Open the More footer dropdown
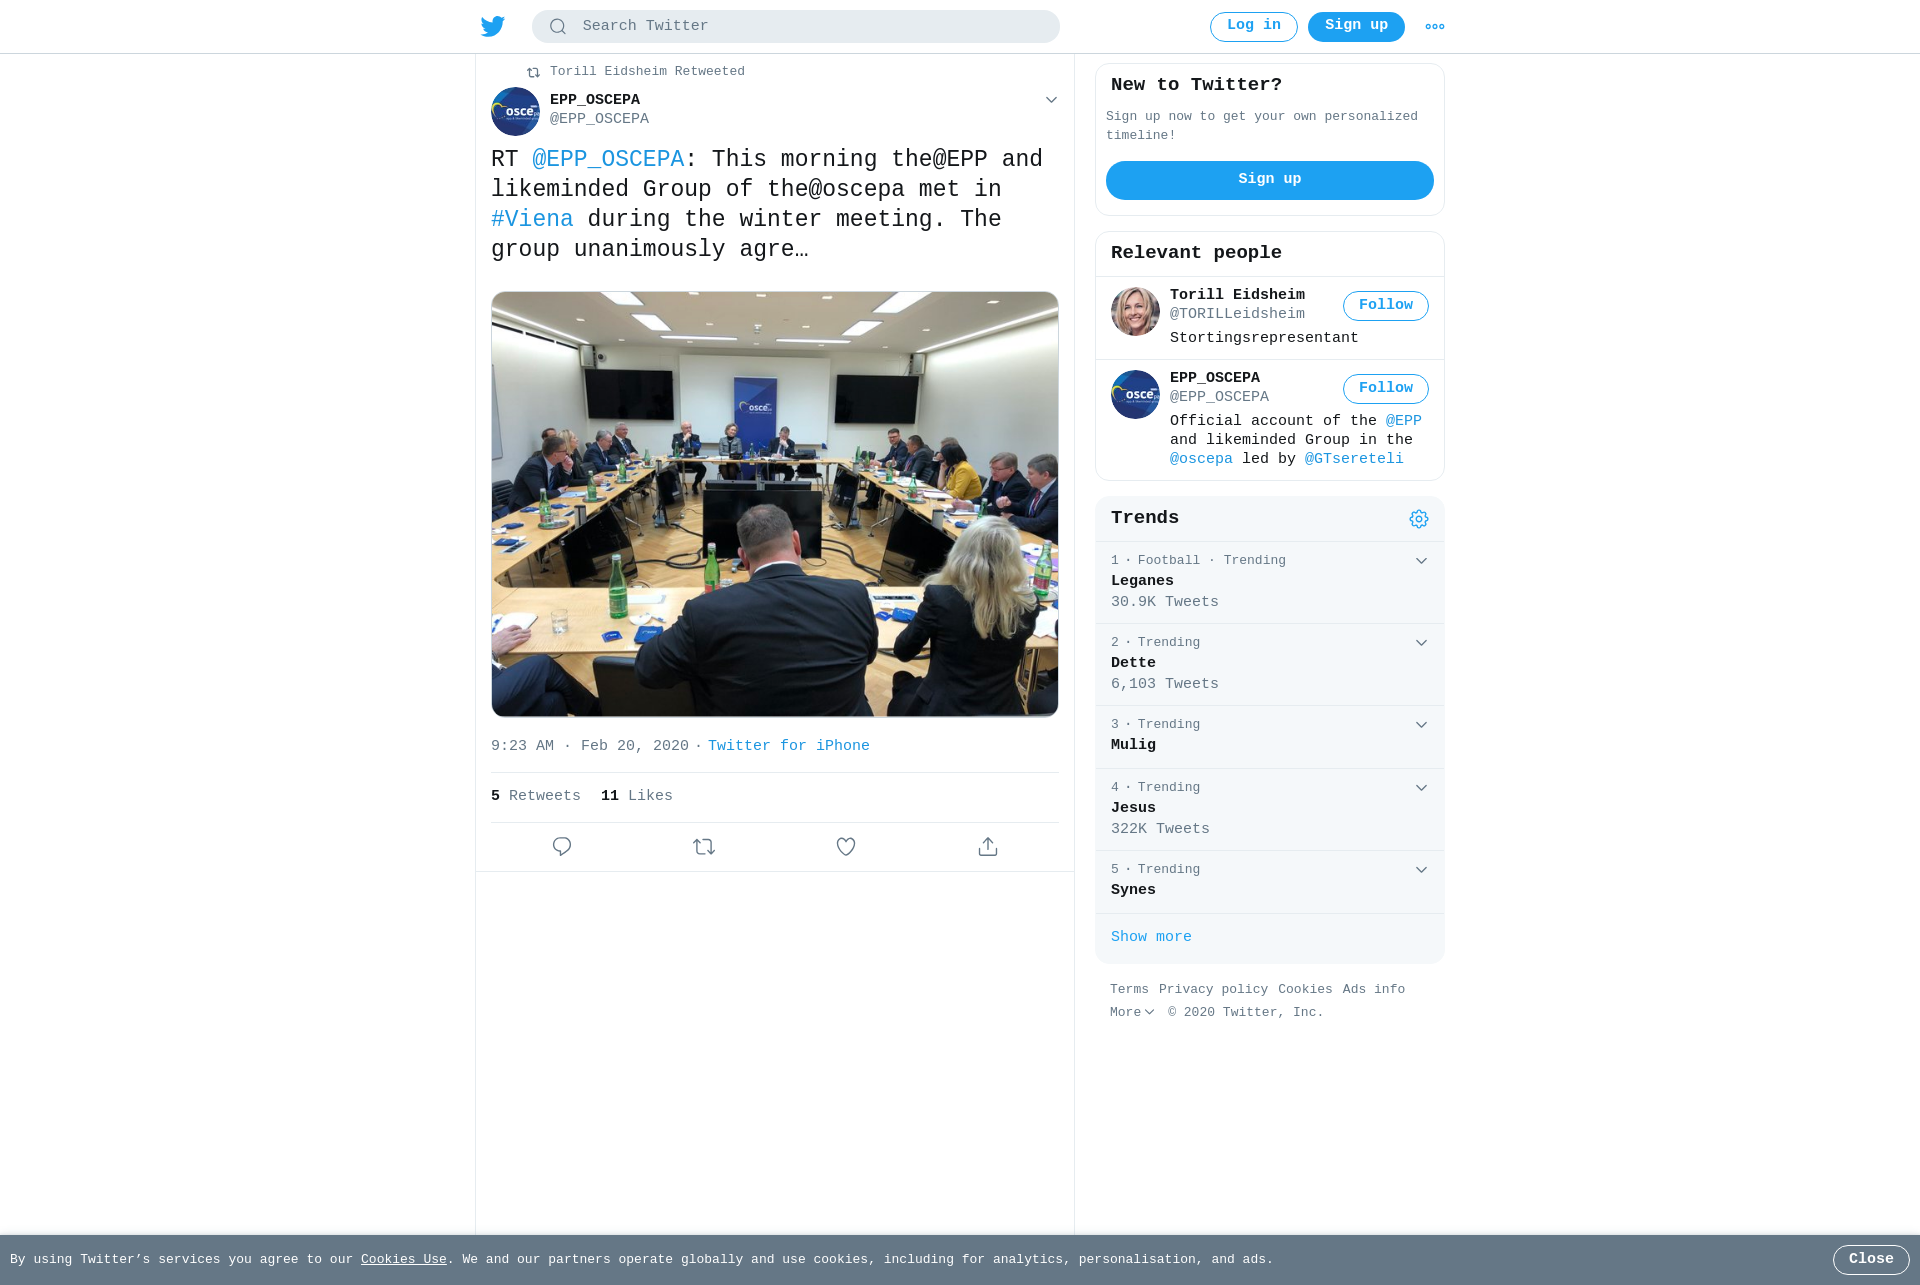The width and height of the screenshot is (1920, 1285). (x=1132, y=1012)
